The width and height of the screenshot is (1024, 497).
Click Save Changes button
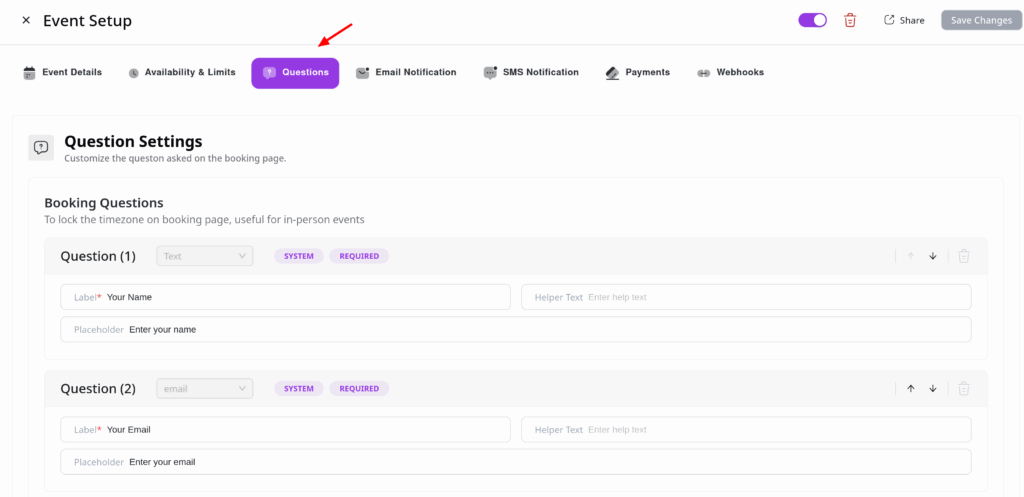(x=981, y=20)
